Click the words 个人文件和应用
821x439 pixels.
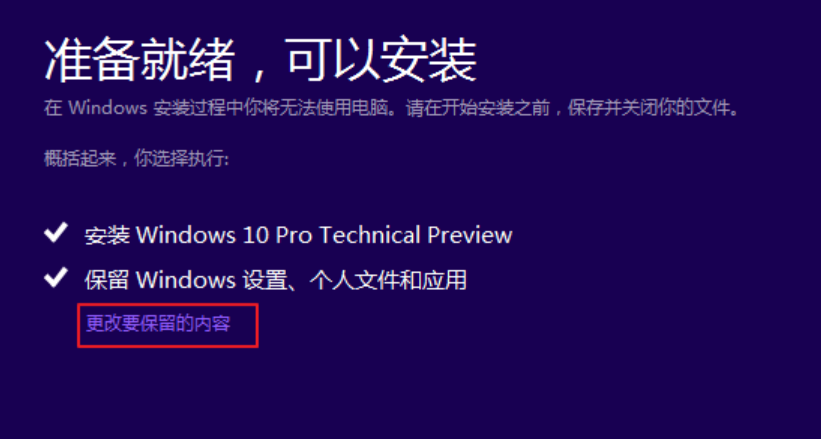pos(387,280)
